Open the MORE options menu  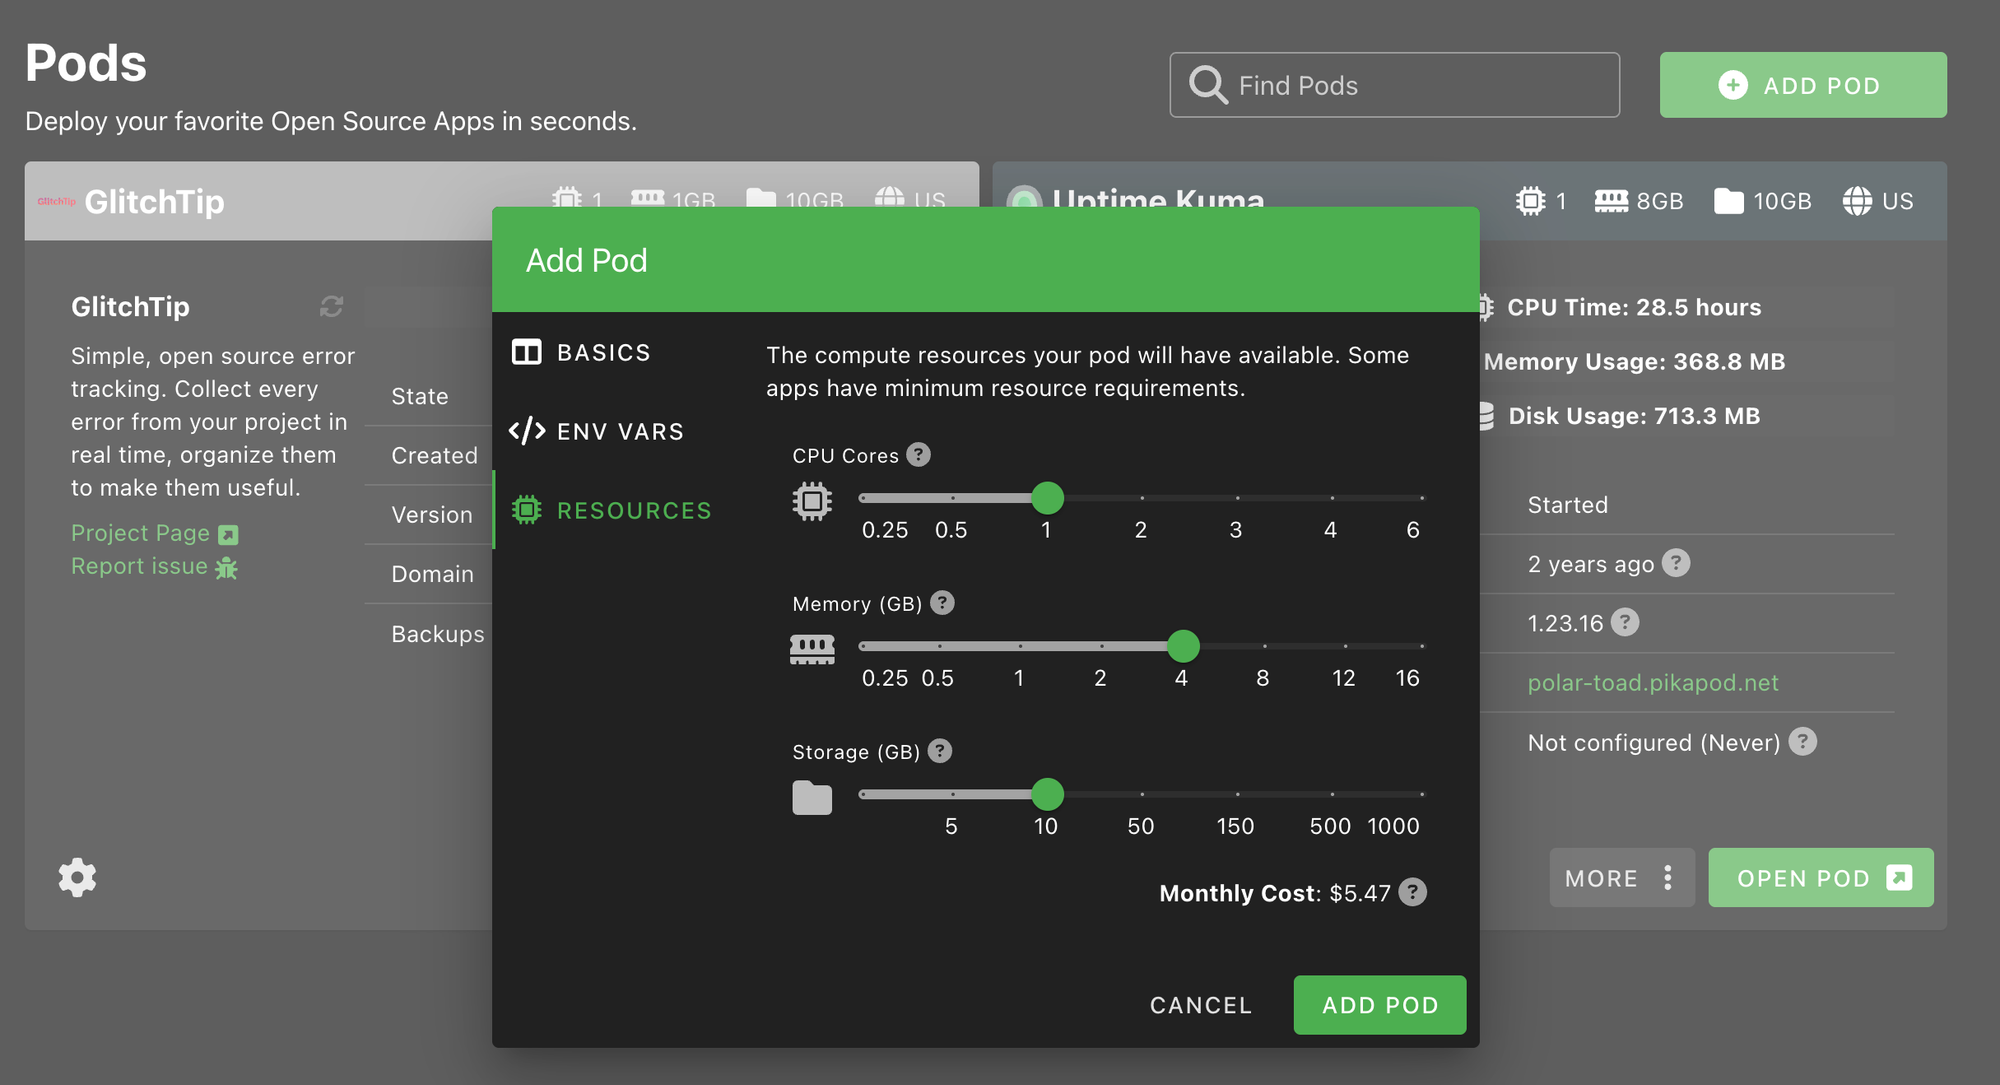pyautogui.click(x=1620, y=878)
